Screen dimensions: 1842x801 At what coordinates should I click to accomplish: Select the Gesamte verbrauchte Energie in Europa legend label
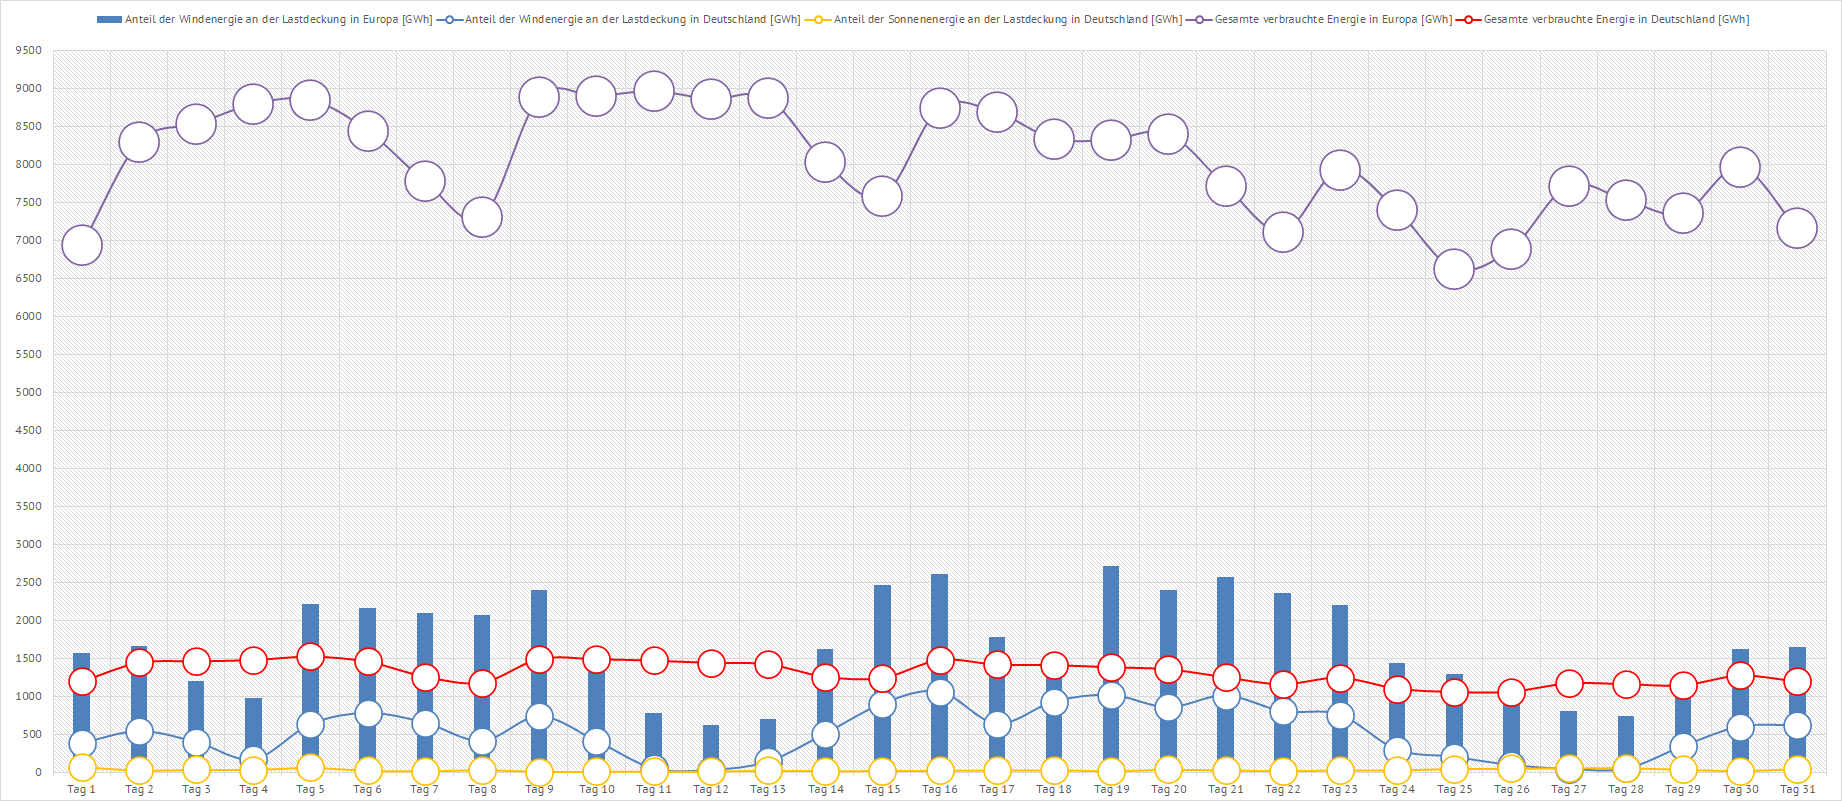(x=1333, y=20)
